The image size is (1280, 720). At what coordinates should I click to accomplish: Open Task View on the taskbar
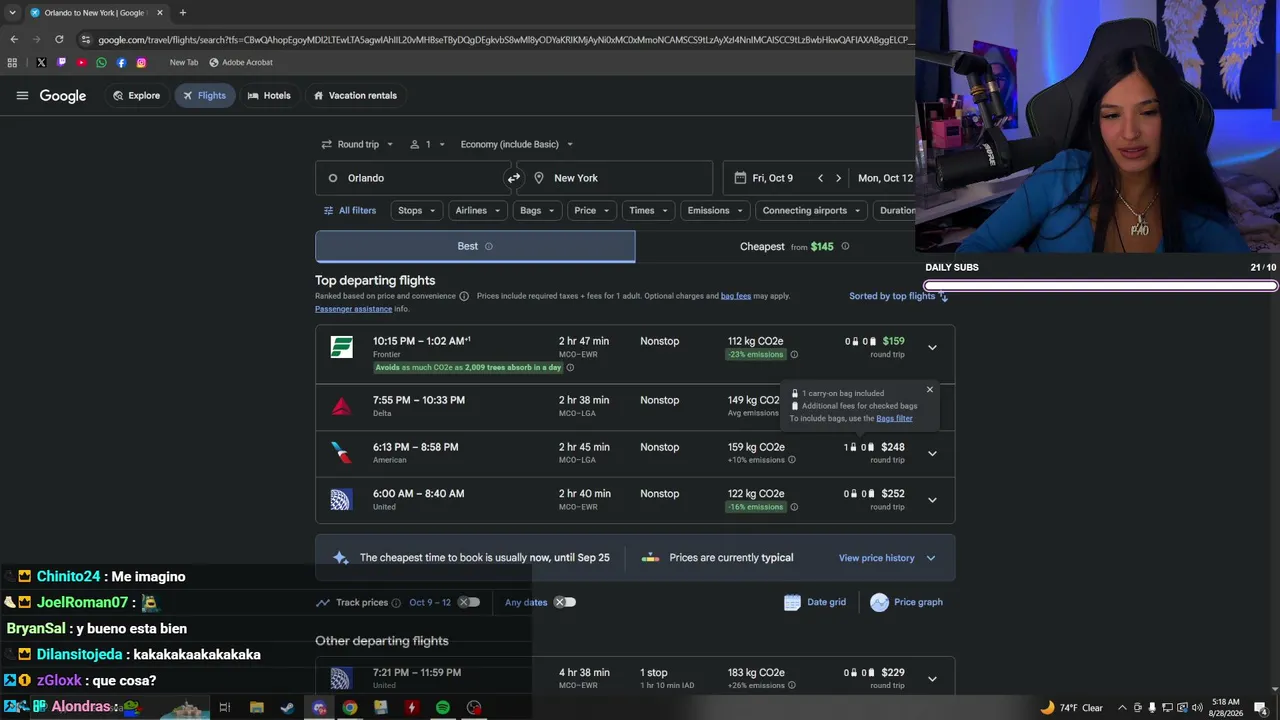(225, 708)
